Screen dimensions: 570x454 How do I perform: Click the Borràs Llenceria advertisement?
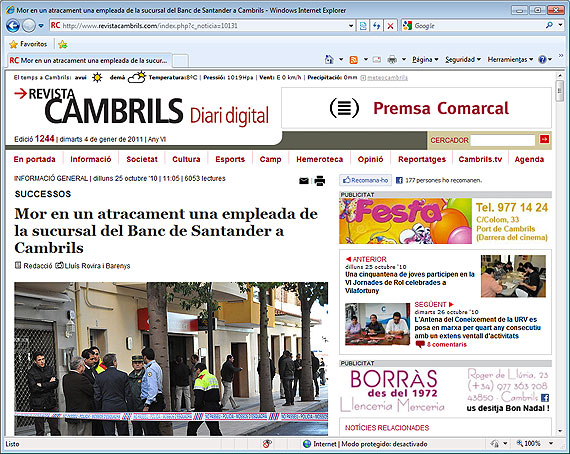(445, 391)
